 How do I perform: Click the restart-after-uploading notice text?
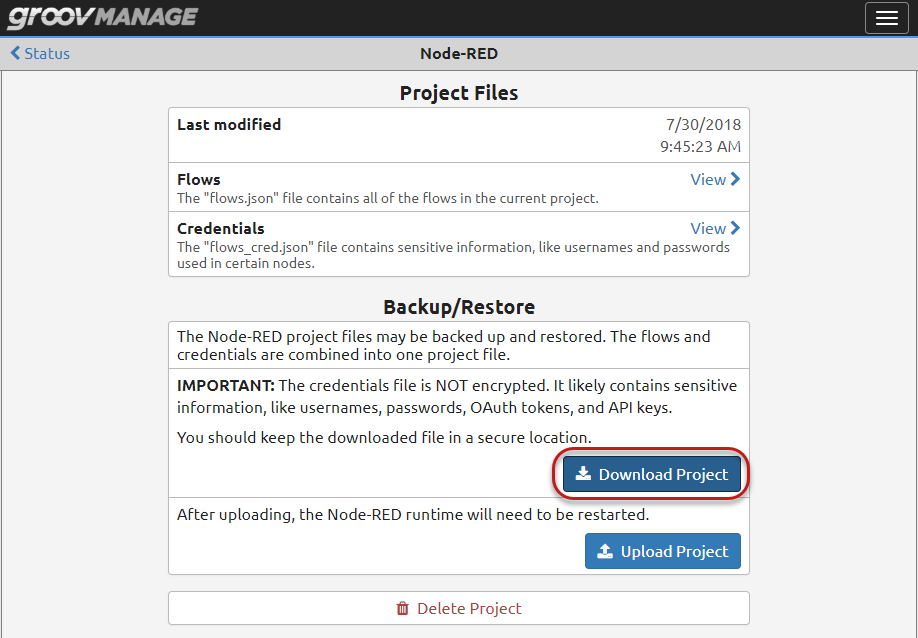pyautogui.click(x=413, y=514)
